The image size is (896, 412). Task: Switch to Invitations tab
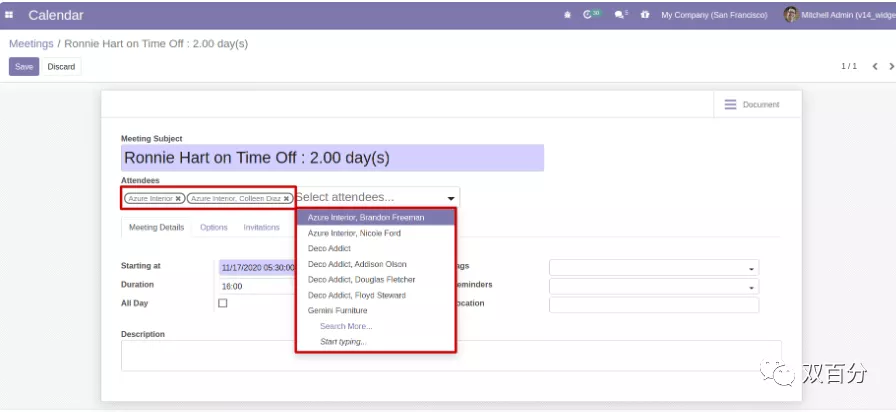pyautogui.click(x=262, y=227)
